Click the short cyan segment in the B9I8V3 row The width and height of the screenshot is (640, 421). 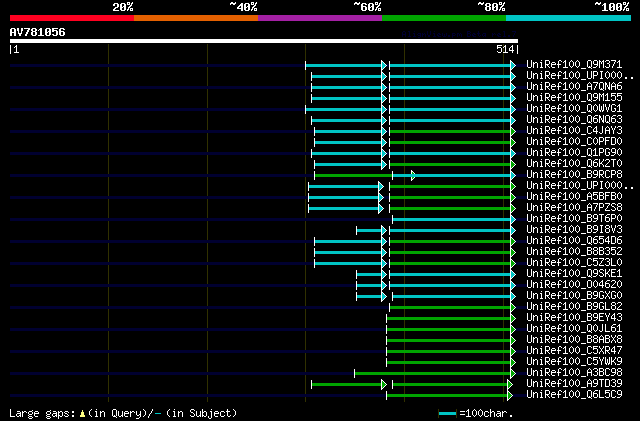371,231
